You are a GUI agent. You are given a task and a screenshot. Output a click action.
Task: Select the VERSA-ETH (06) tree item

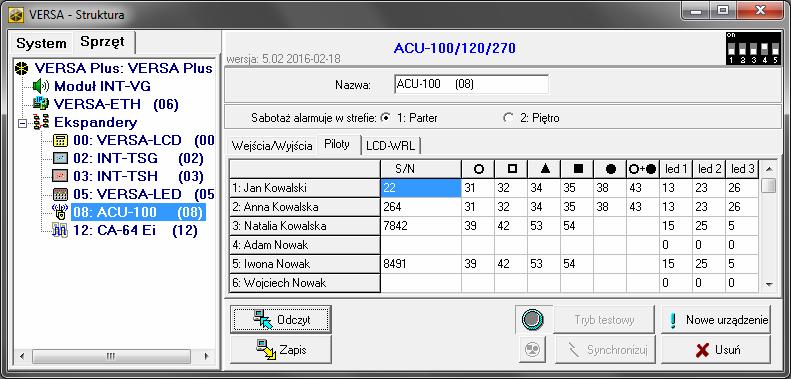pyautogui.click(x=116, y=104)
